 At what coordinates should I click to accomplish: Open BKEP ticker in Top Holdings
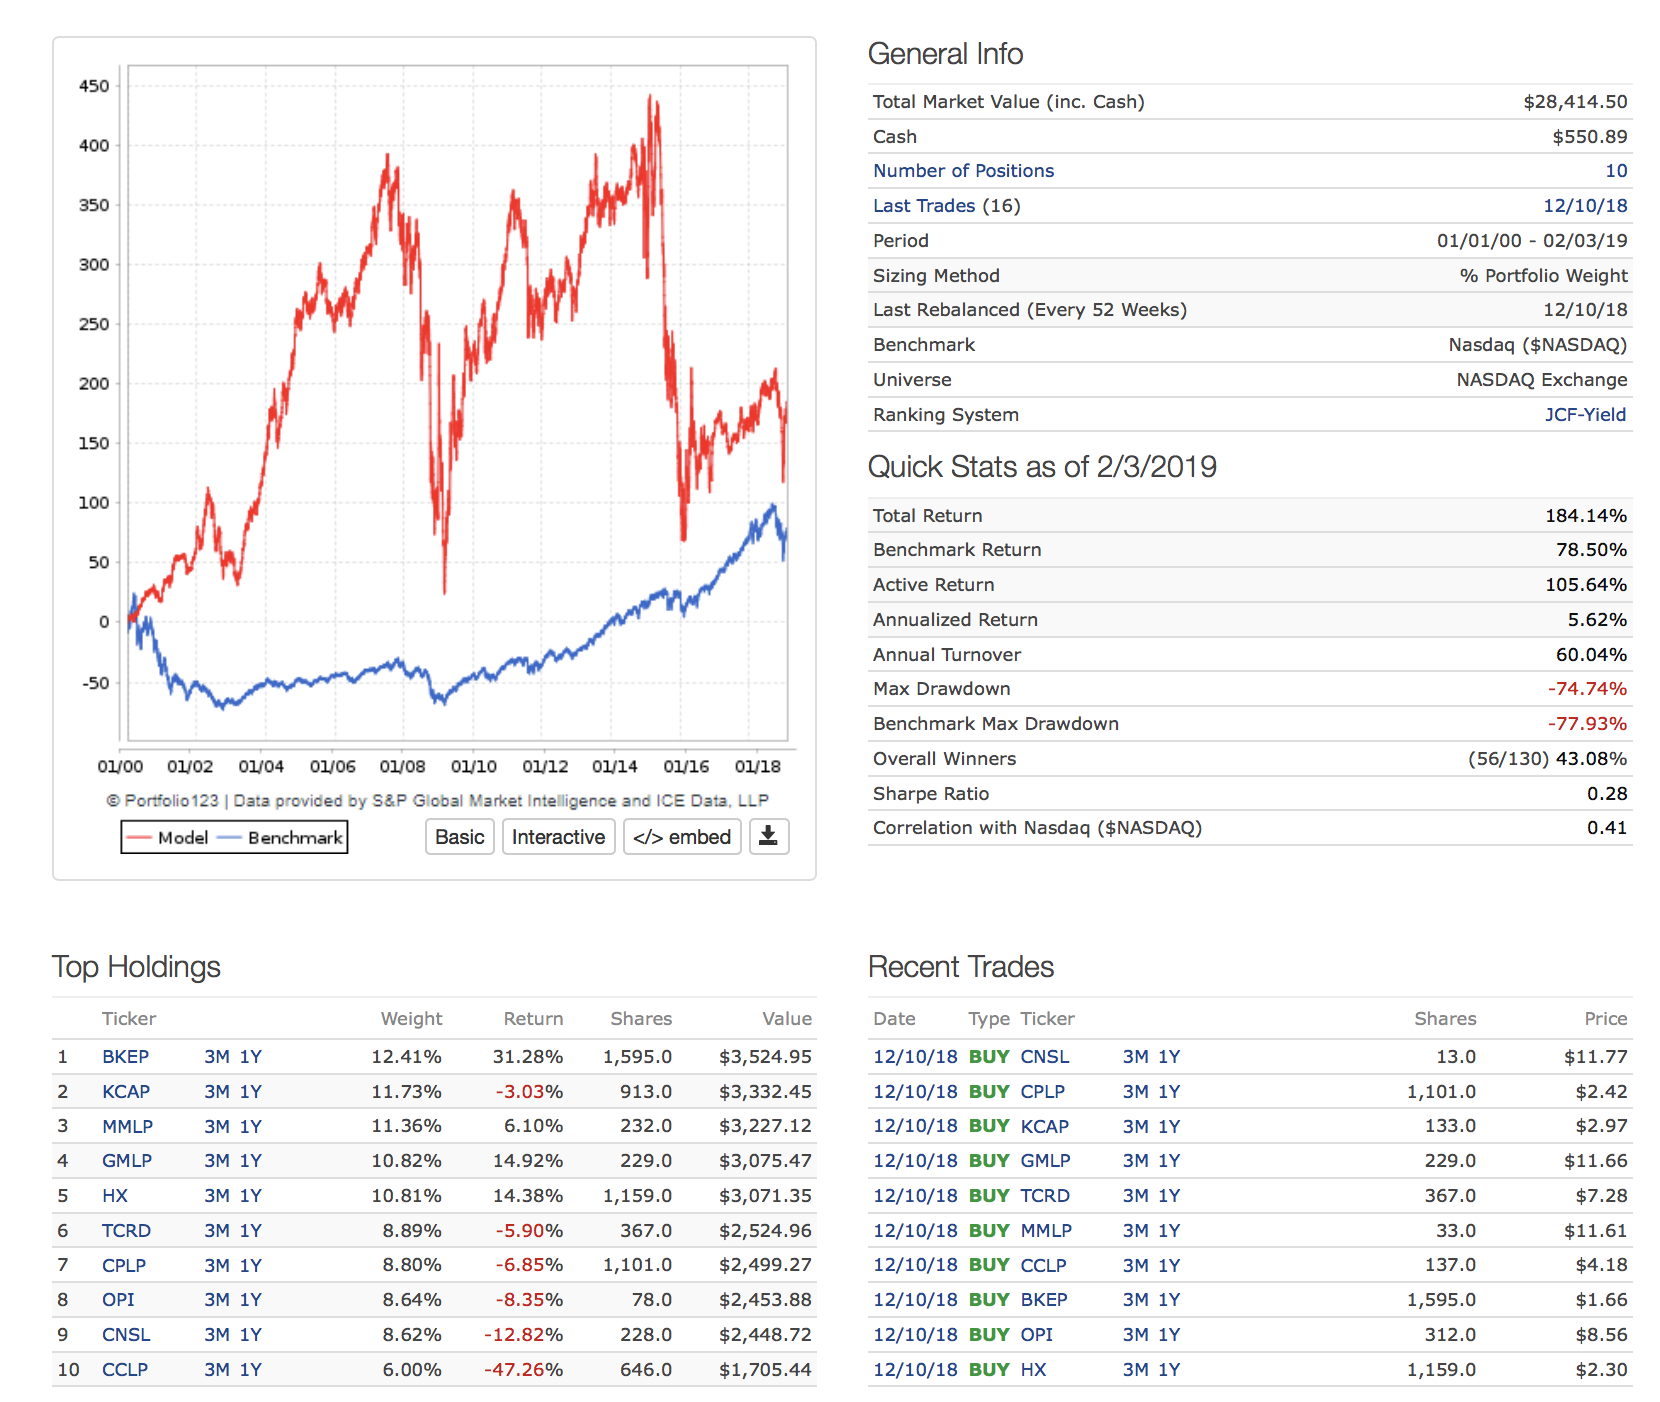[x=125, y=1057]
